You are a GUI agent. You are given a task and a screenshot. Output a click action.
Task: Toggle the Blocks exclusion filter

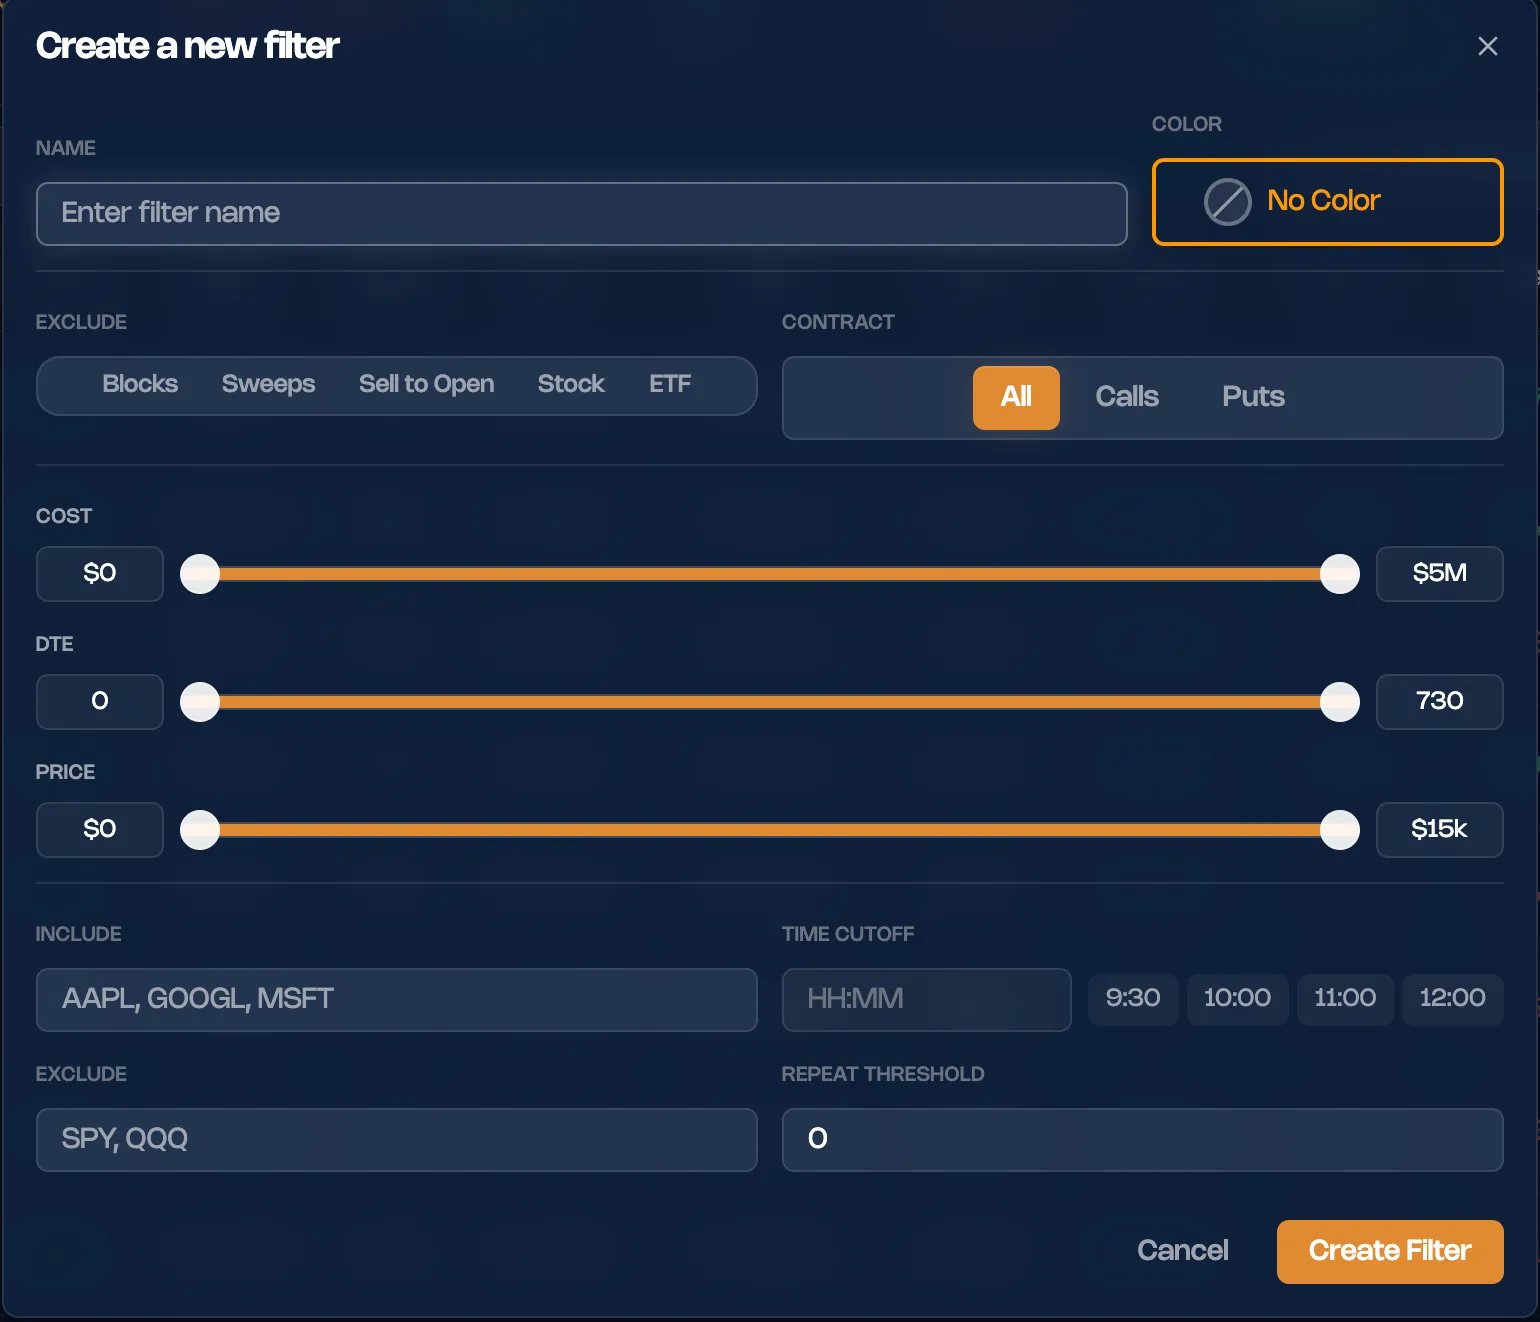click(x=140, y=384)
